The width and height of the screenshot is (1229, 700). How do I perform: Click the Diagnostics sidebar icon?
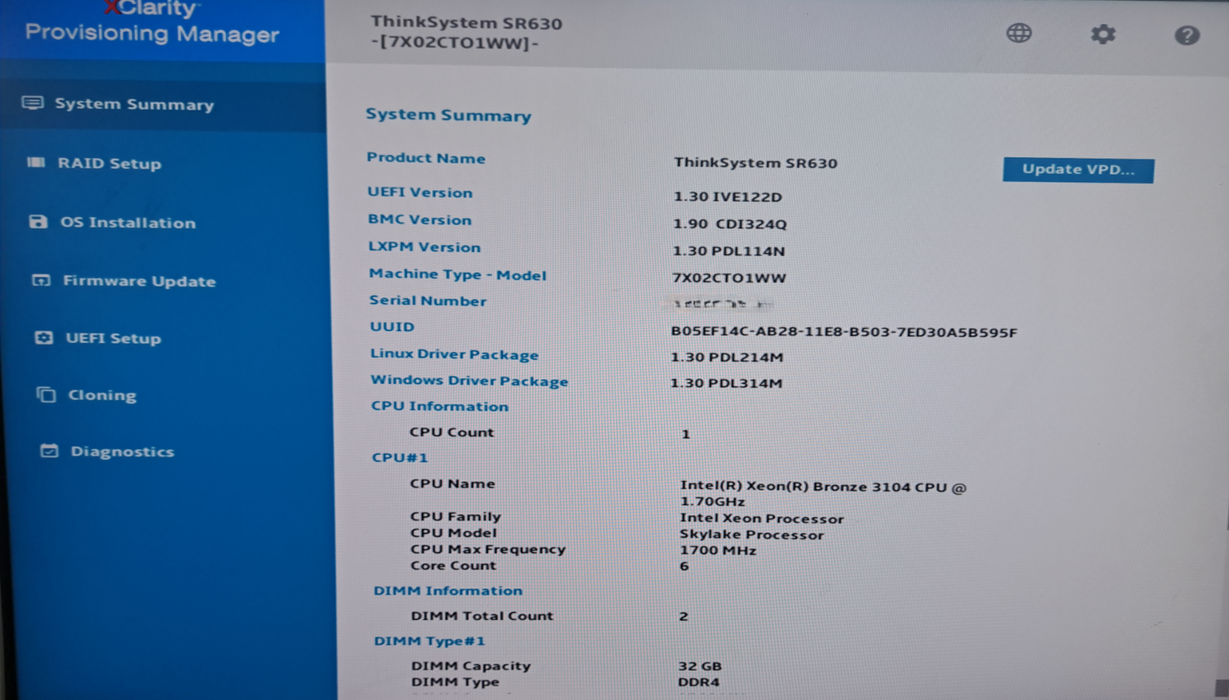(49, 451)
